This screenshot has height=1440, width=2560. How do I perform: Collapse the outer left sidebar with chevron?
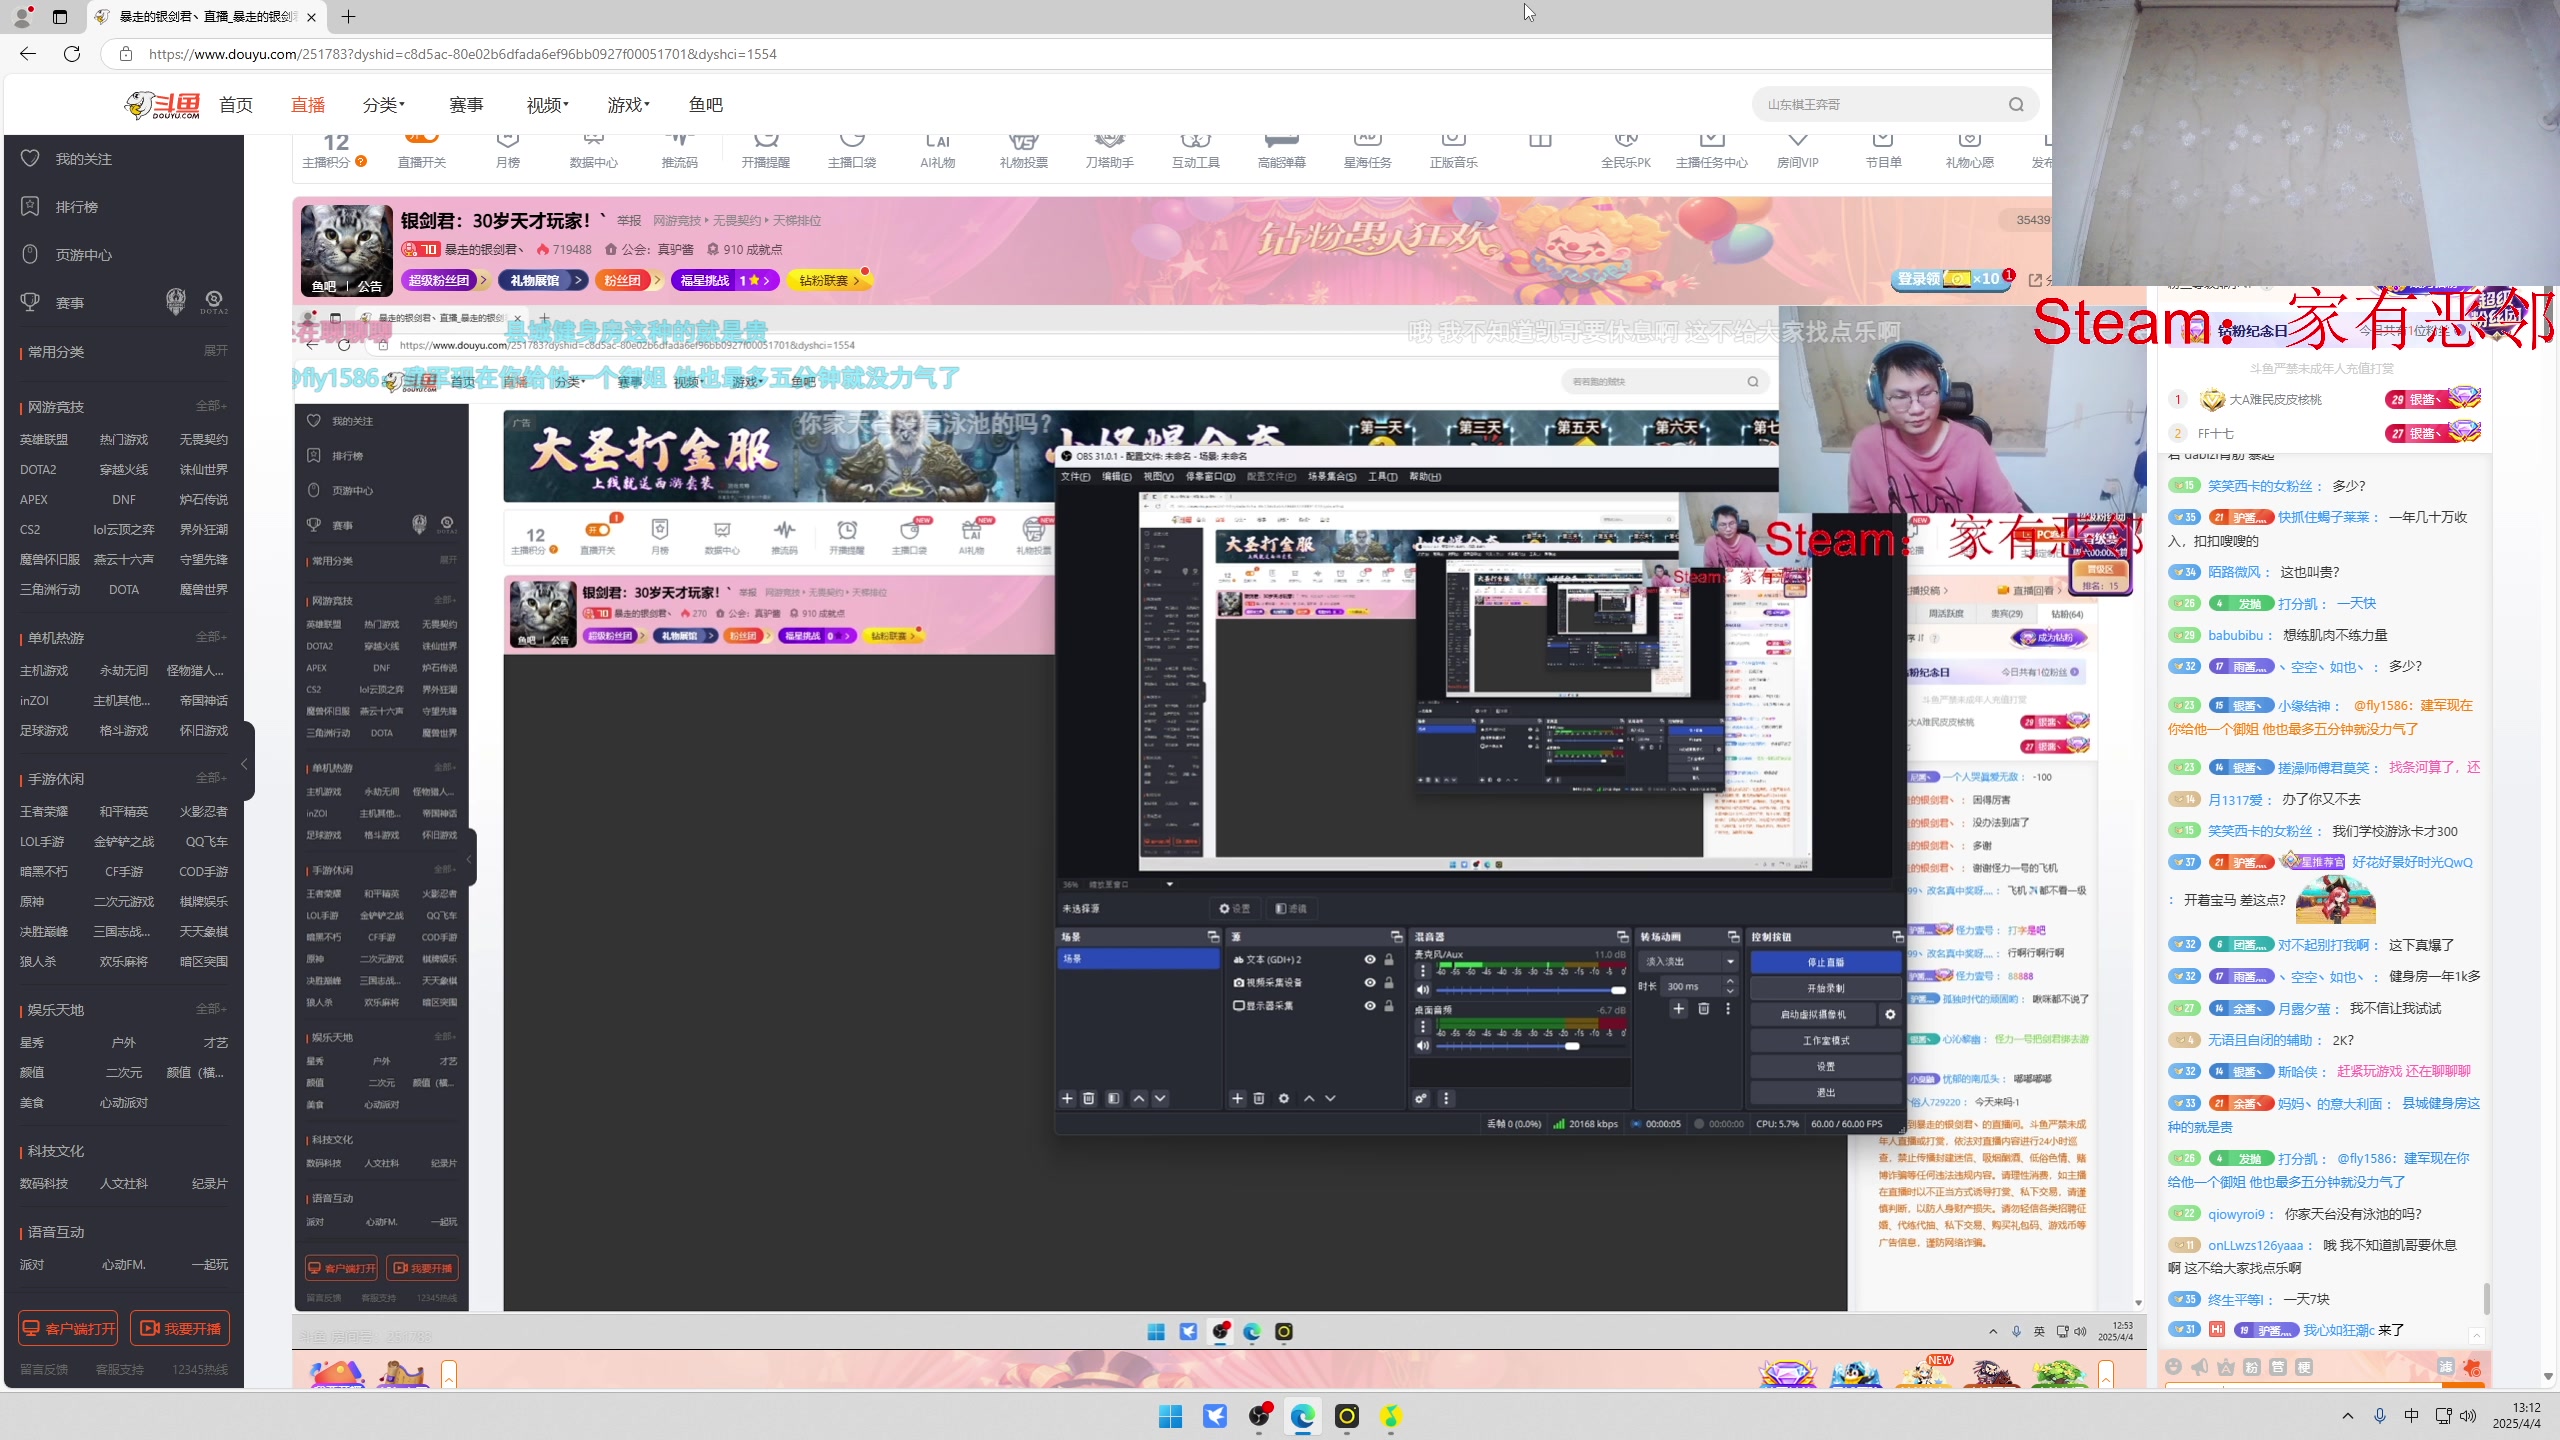(244, 763)
